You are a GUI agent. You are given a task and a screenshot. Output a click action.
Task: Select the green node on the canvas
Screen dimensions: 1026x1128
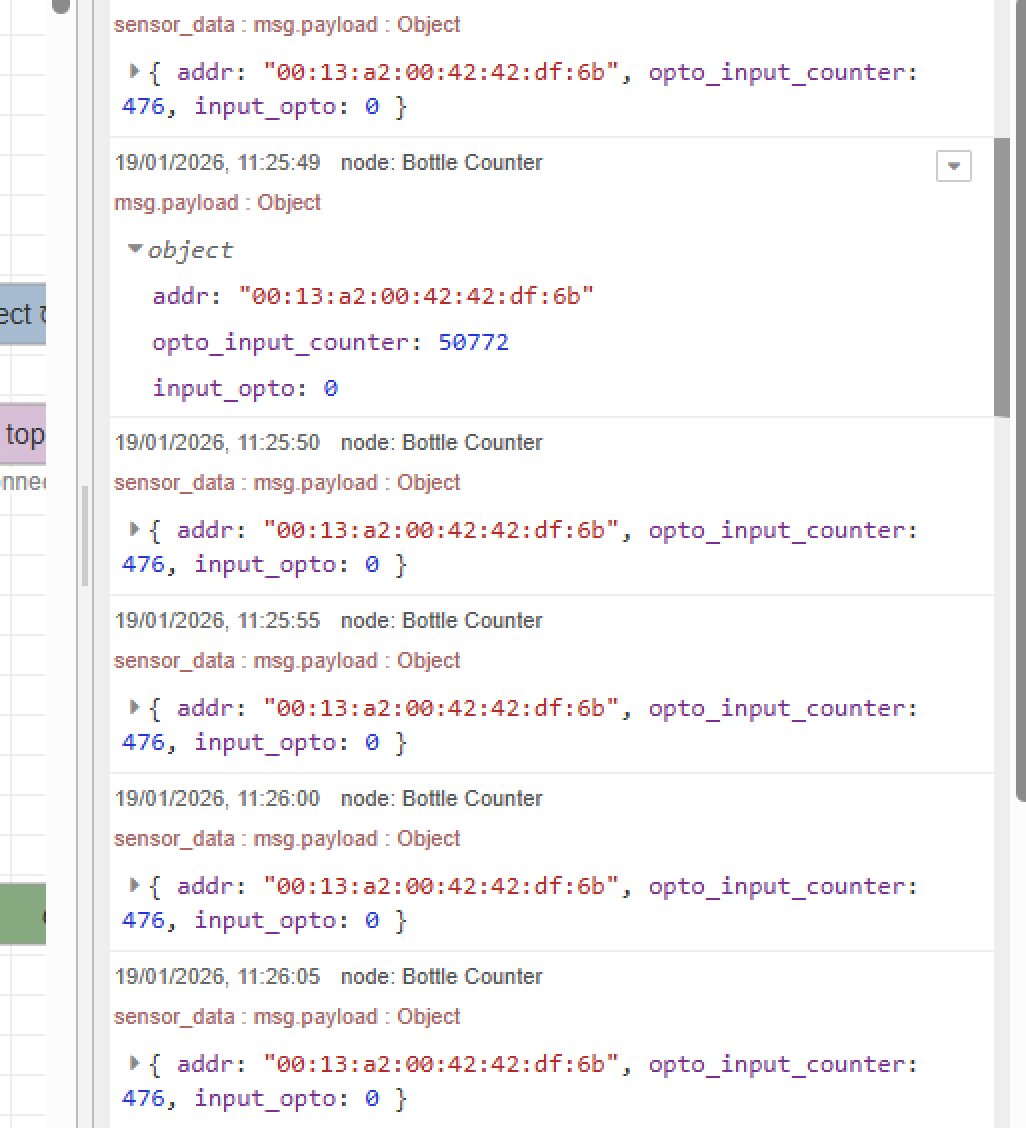23,913
